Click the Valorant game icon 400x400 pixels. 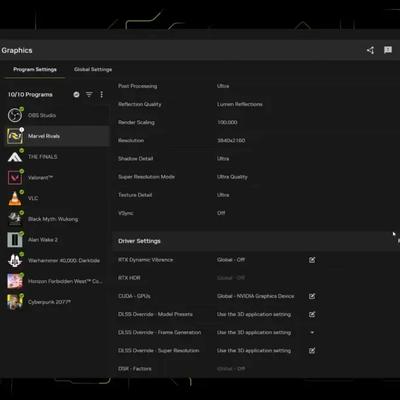click(x=15, y=178)
